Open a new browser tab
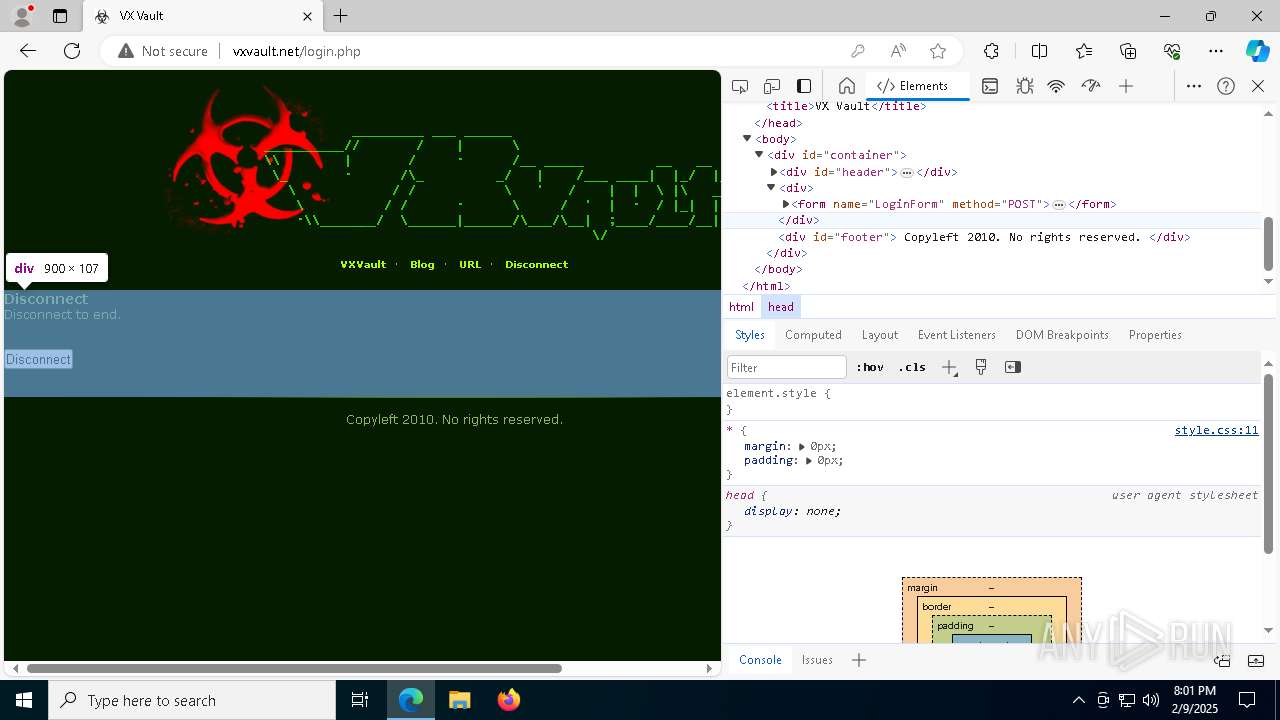This screenshot has height=720, width=1280. pos(341,16)
